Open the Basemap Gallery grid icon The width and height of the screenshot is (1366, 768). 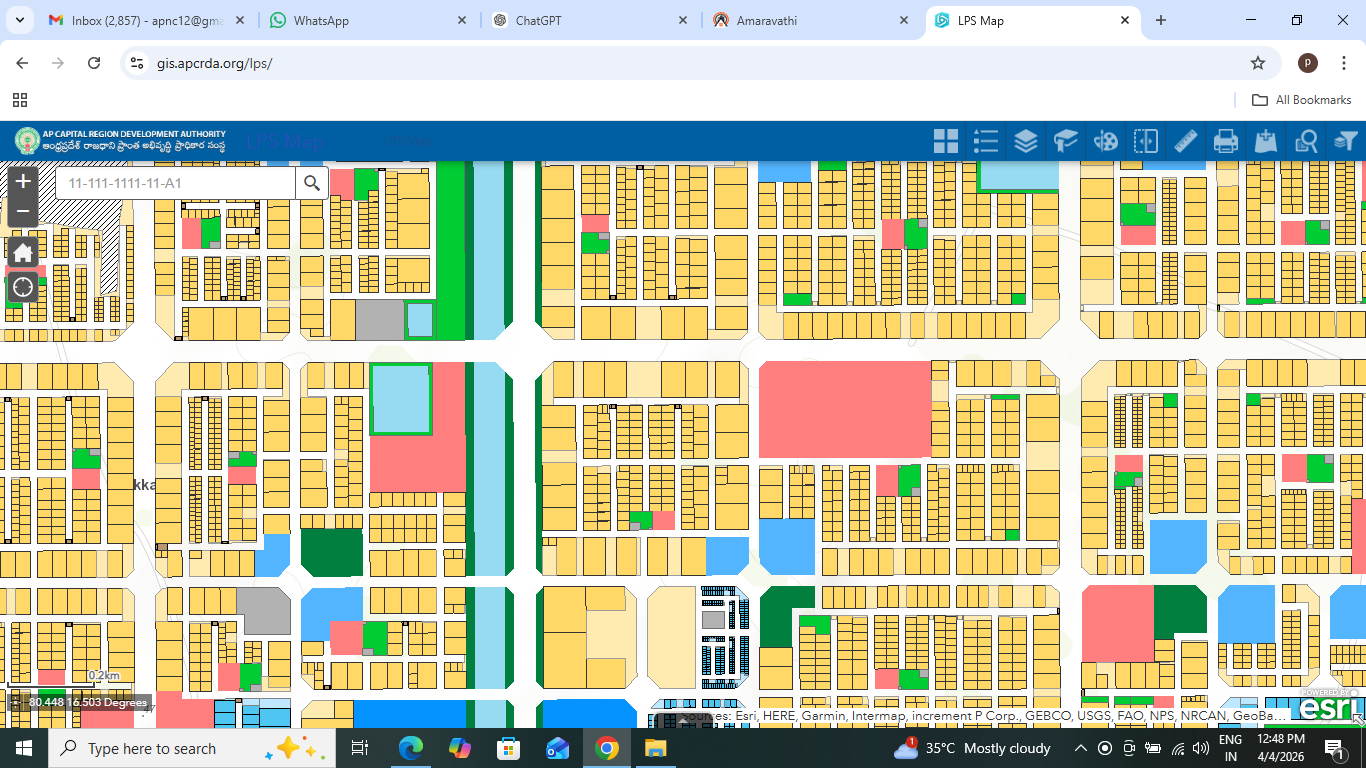(945, 141)
